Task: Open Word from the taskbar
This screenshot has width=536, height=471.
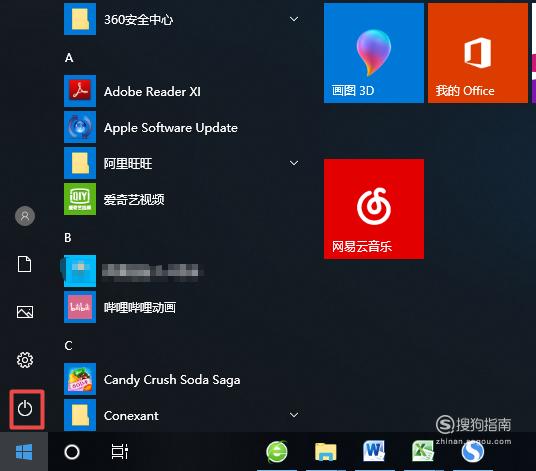Action: tap(374, 451)
